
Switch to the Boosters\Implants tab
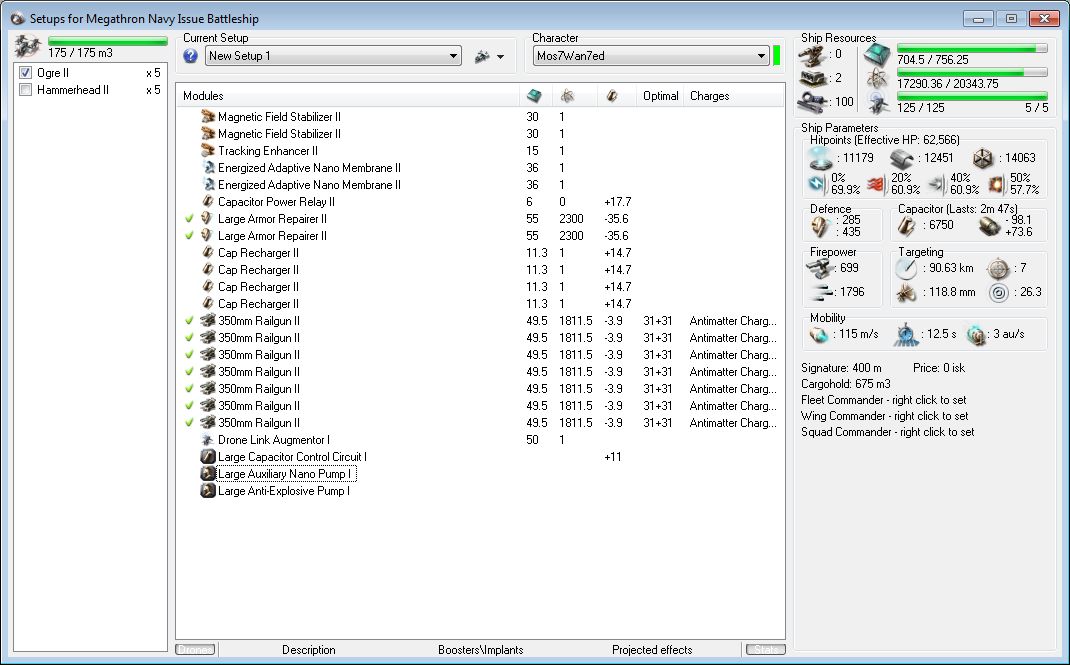pyautogui.click(x=480, y=650)
